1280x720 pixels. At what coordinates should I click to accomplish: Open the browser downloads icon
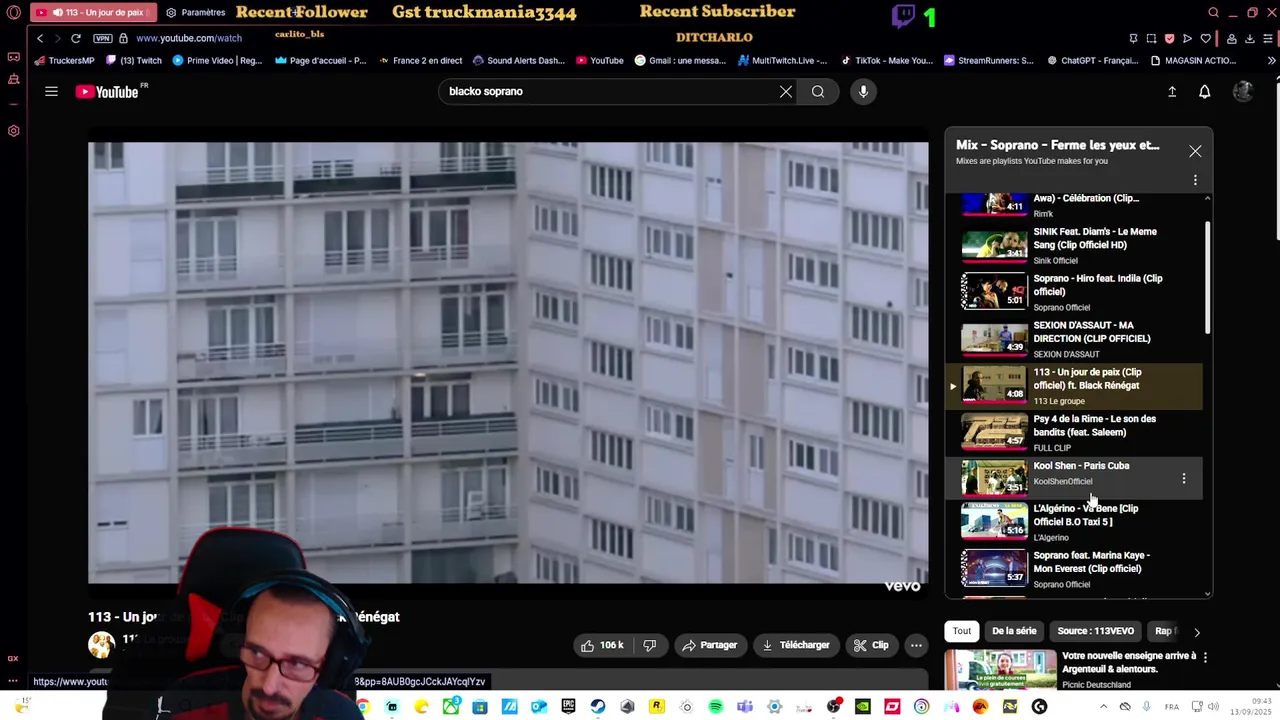pos(1250,38)
